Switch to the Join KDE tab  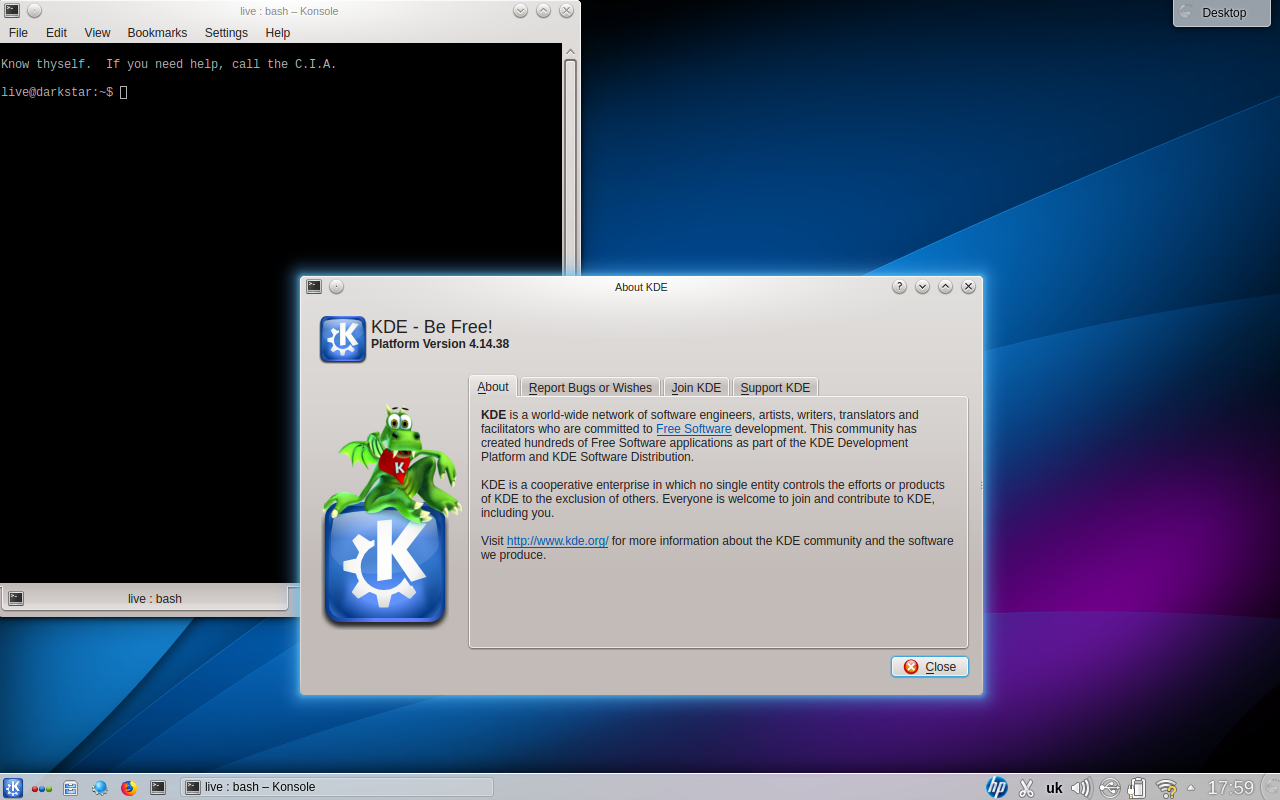tap(696, 387)
